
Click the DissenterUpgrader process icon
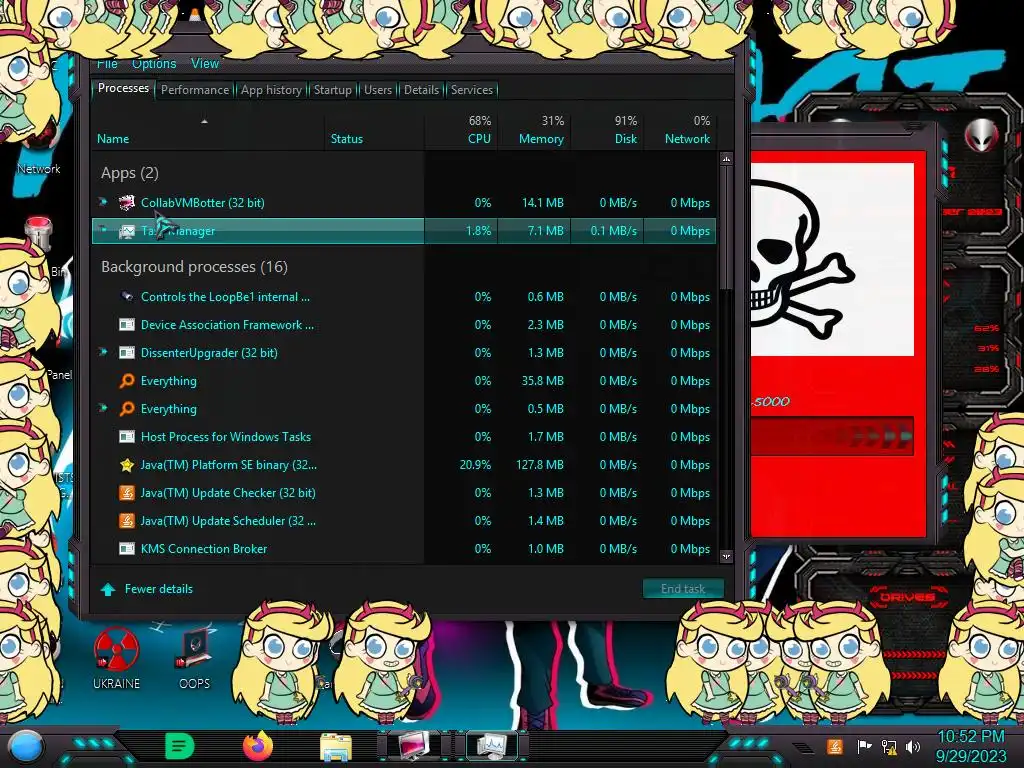click(127, 353)
